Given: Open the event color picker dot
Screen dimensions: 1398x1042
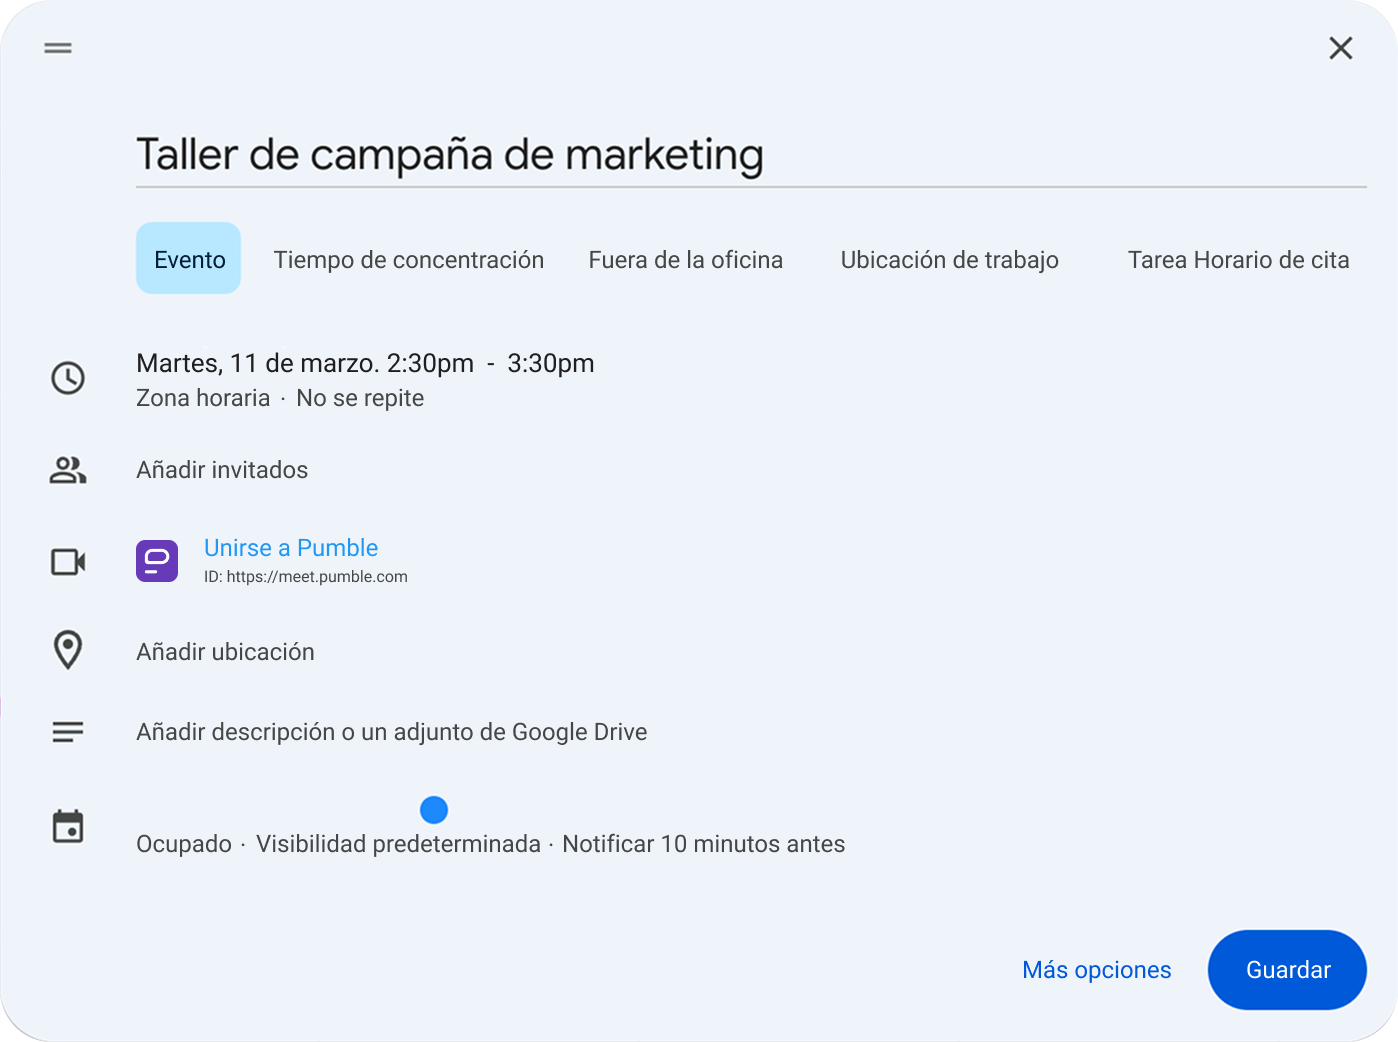Looking at the screenshot, I should tap(434, 809).
